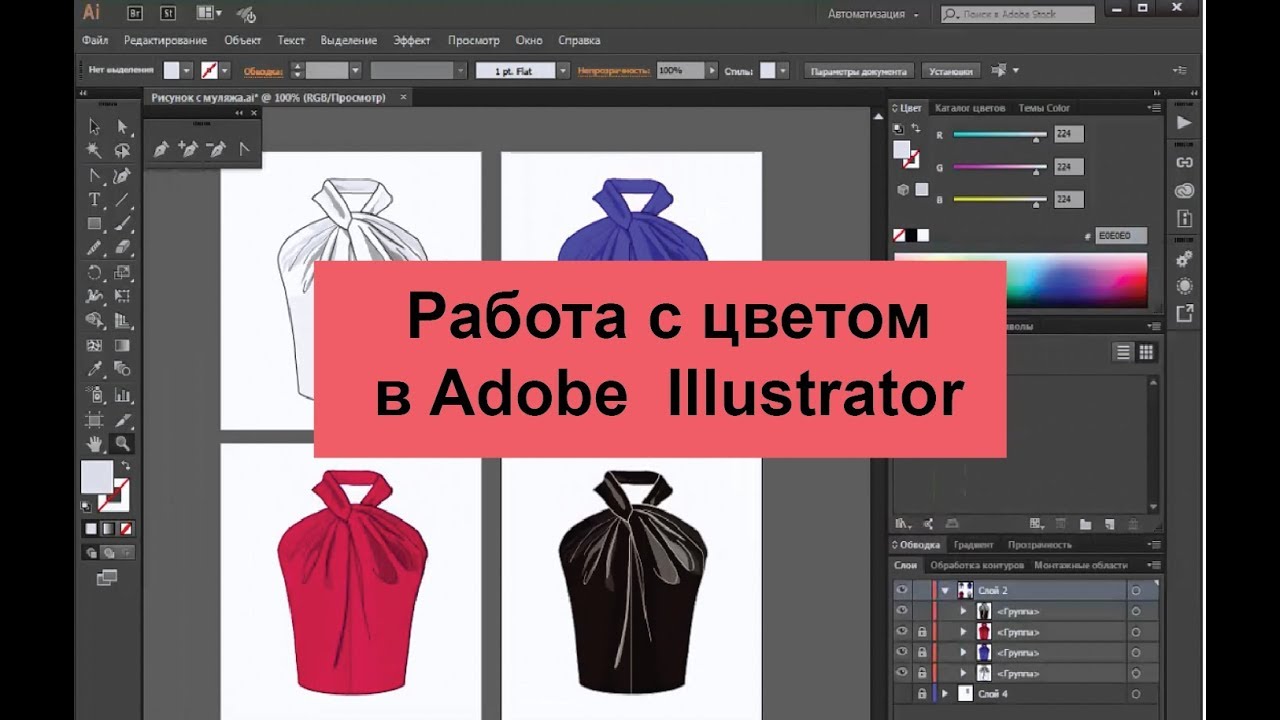This screenshot has height=720, width=1280.
Task: Expand opacity 100% slider arrow
Action: [x=712, y=71]
